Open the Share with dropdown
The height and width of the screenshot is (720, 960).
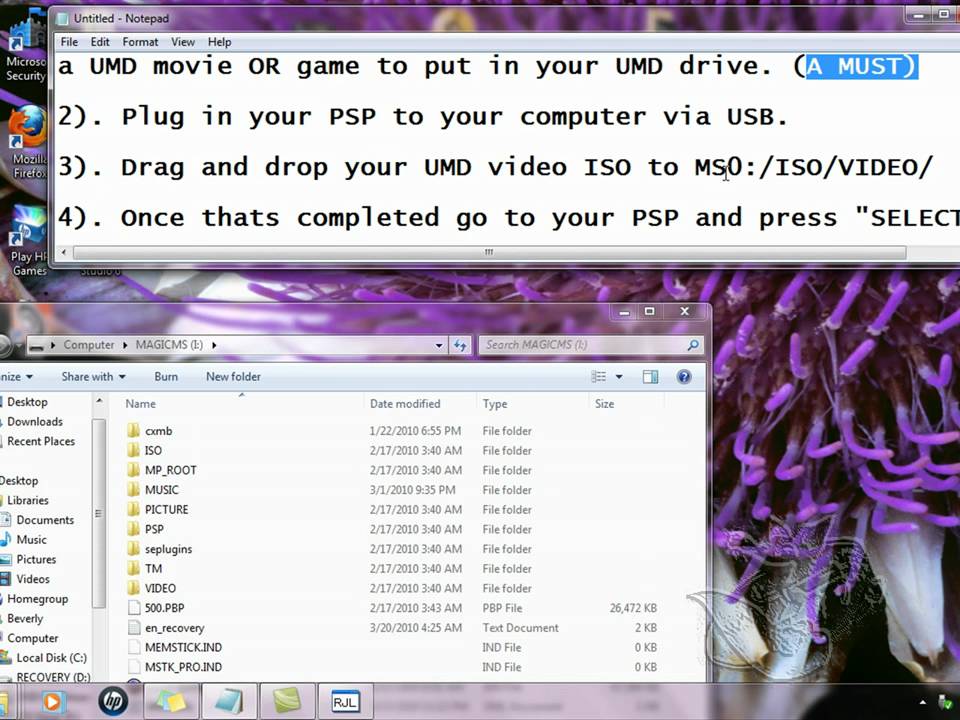[93, 377]
